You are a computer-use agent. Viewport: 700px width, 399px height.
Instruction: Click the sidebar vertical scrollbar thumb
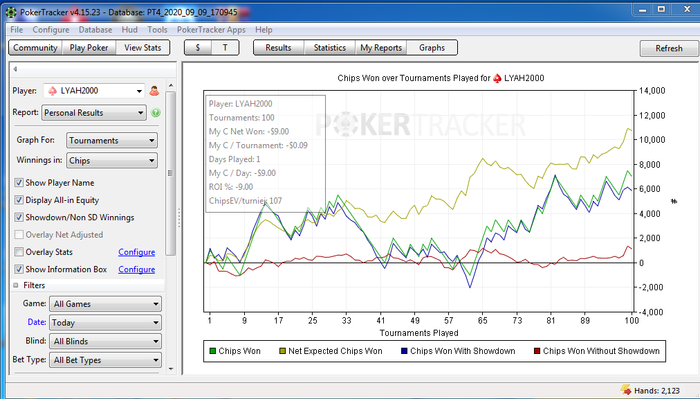[170, 173]
